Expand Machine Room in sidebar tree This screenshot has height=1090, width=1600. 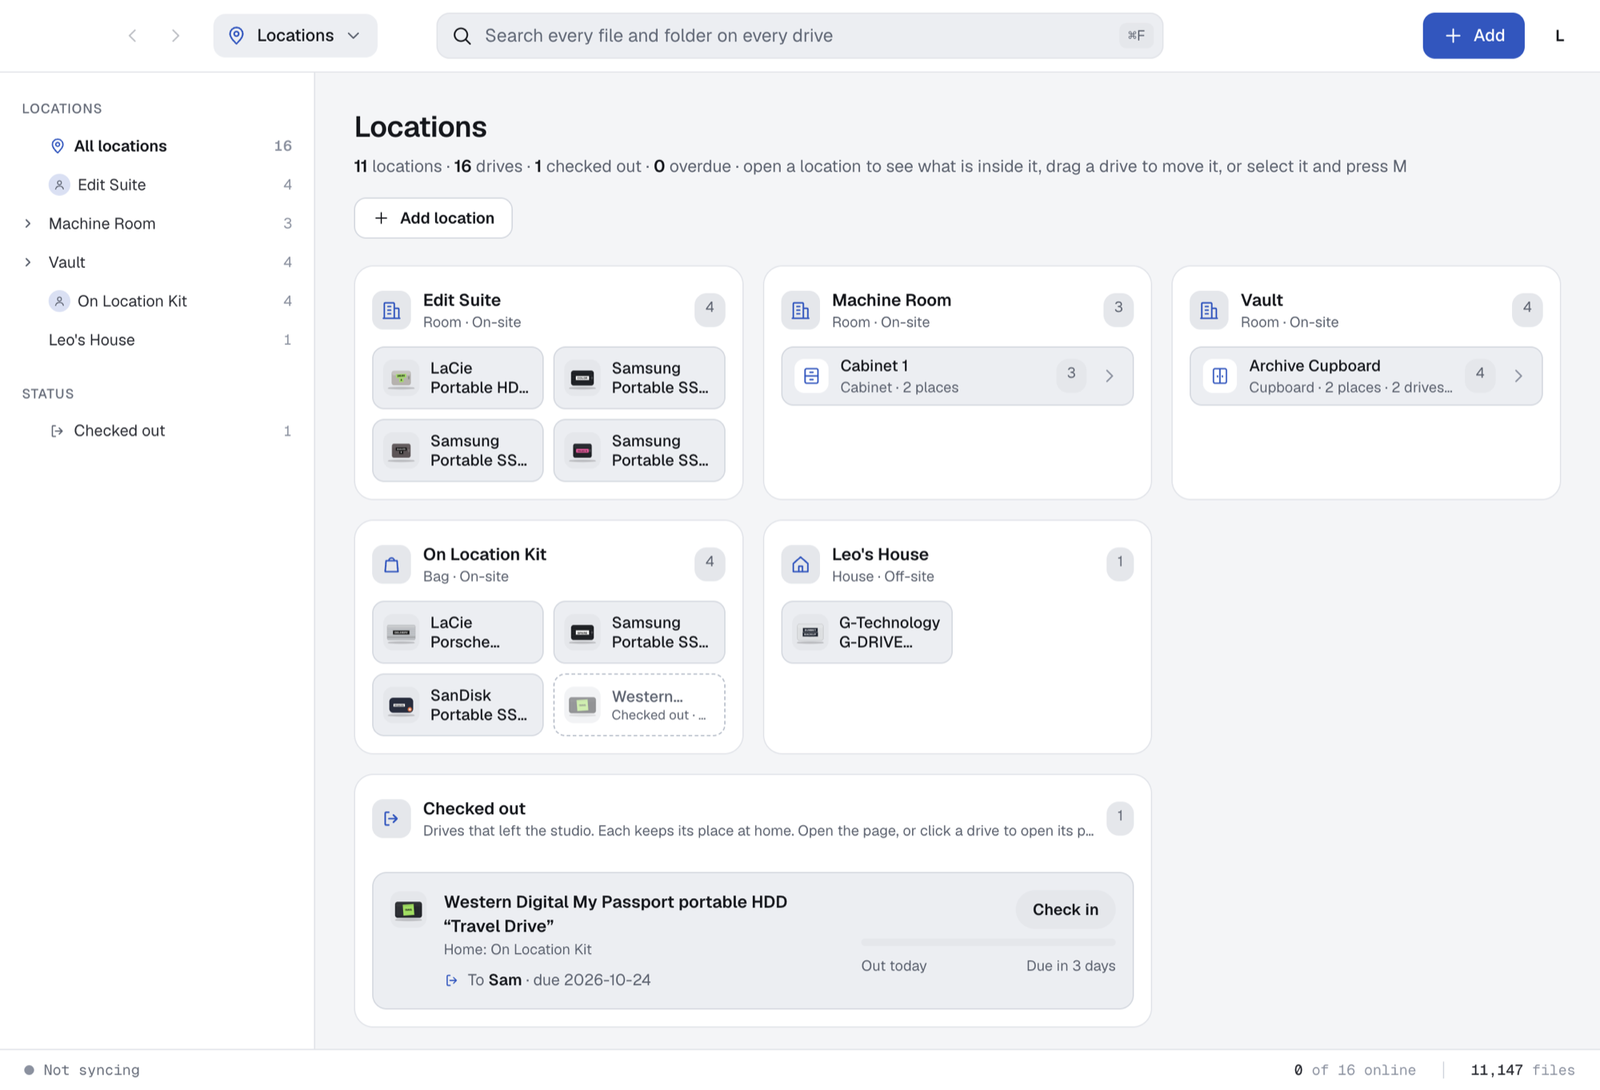click(x=28, y=224)
